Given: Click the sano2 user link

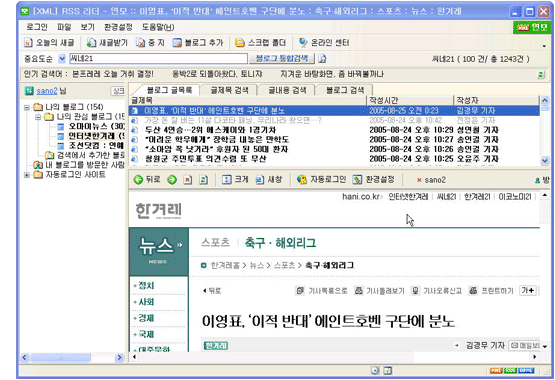Looking at the screenshot, I should 47,91.
